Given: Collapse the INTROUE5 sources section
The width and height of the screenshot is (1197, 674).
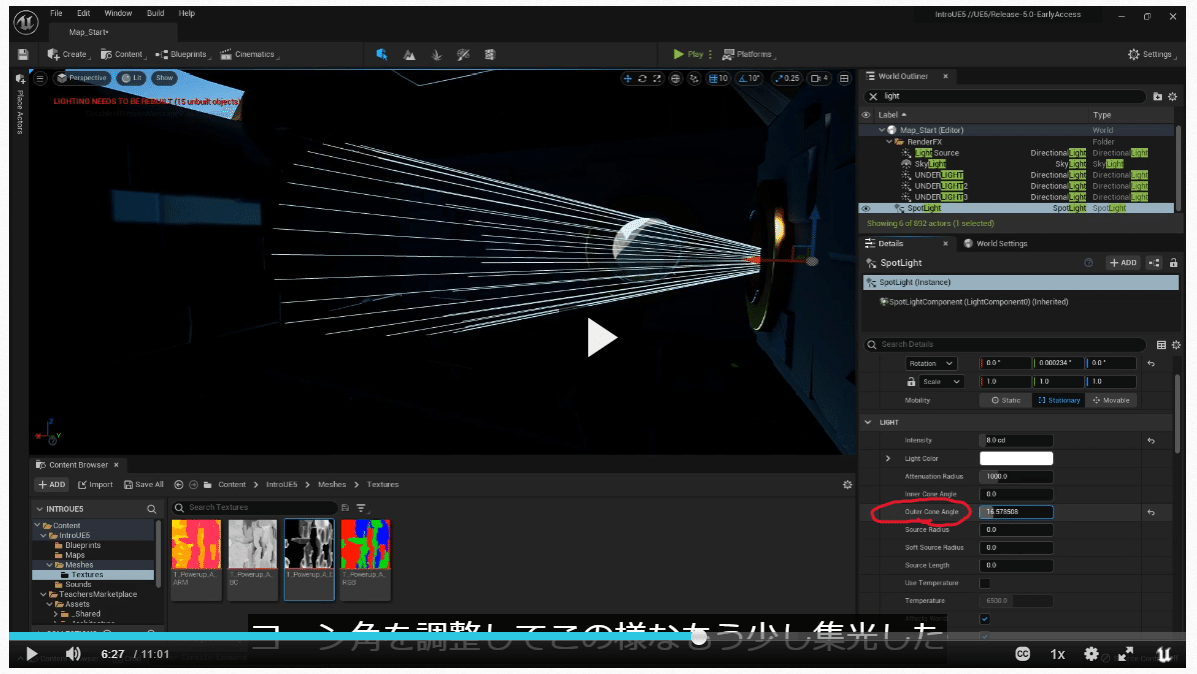Looking at the screenshot, I should (40, 509).
